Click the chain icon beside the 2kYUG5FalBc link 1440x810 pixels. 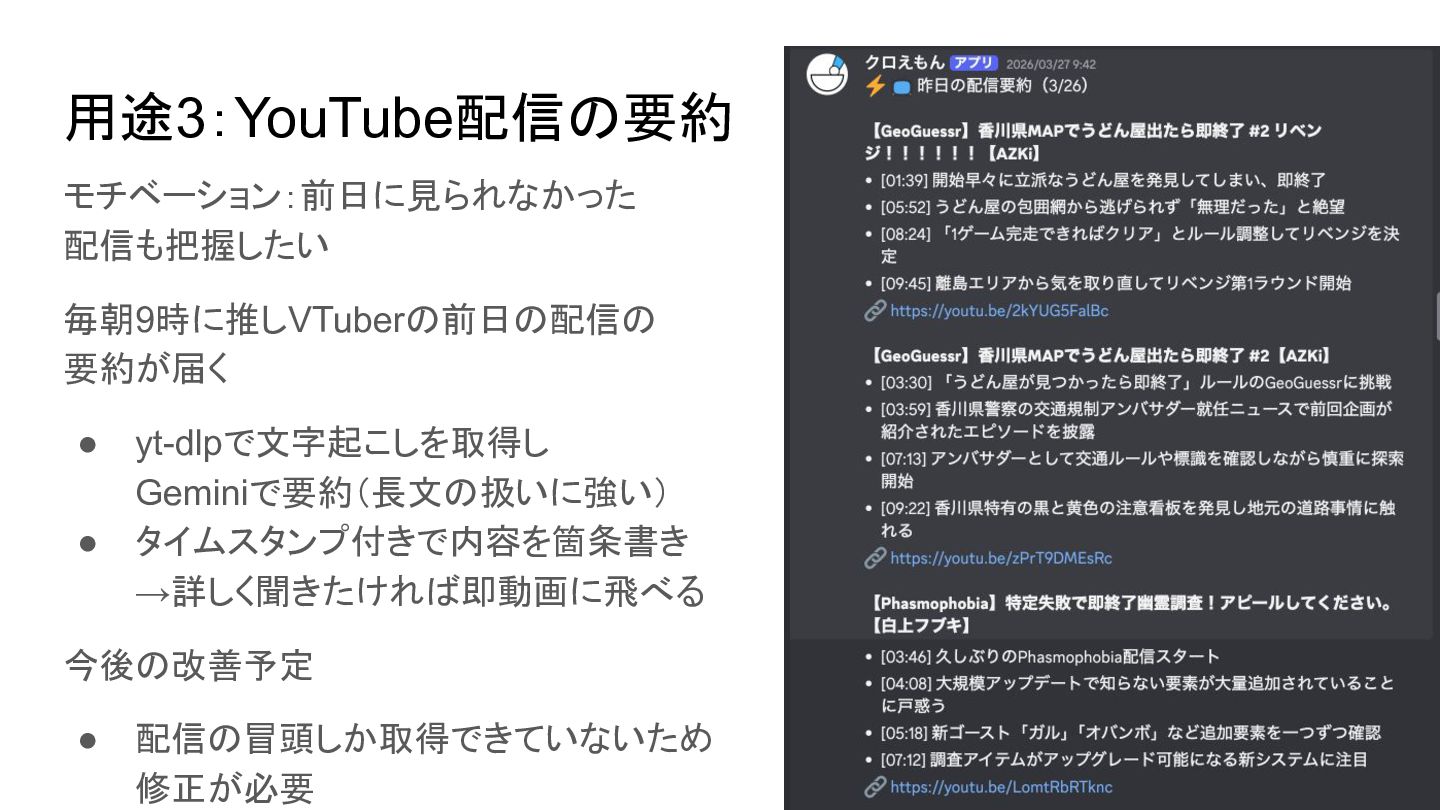pos(875,311)
